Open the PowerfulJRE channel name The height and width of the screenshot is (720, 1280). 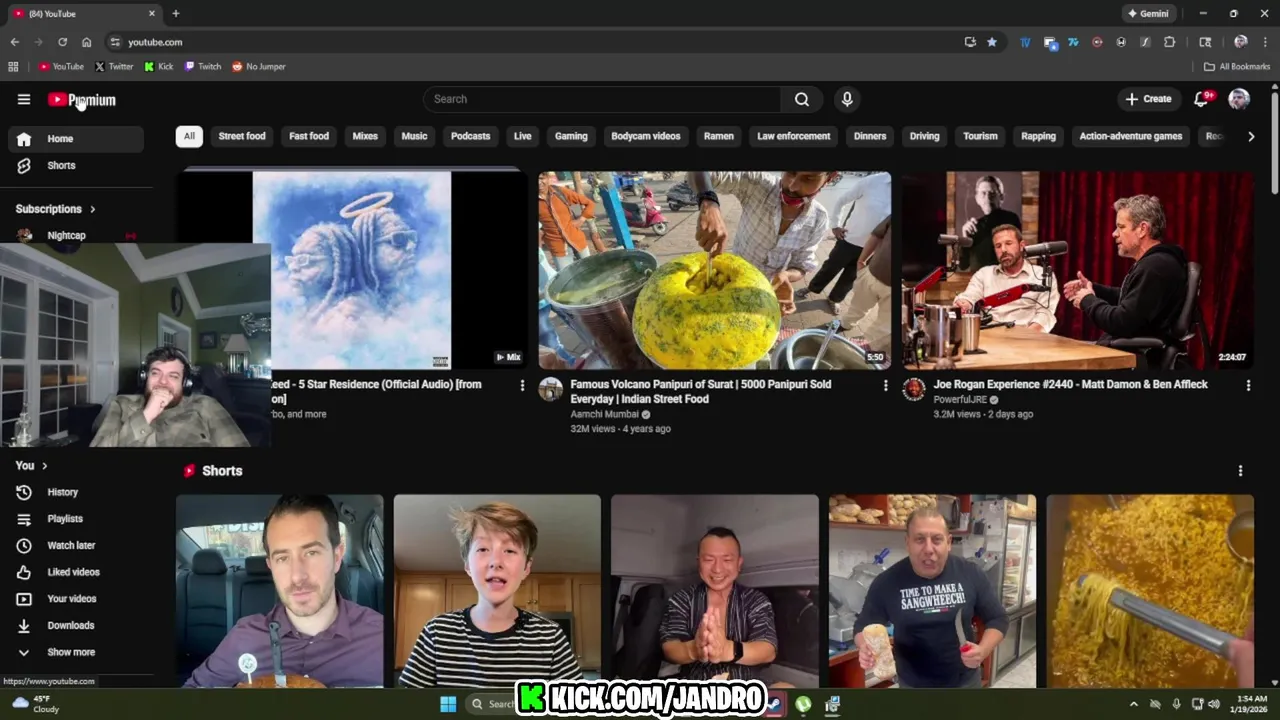[960, 399]
